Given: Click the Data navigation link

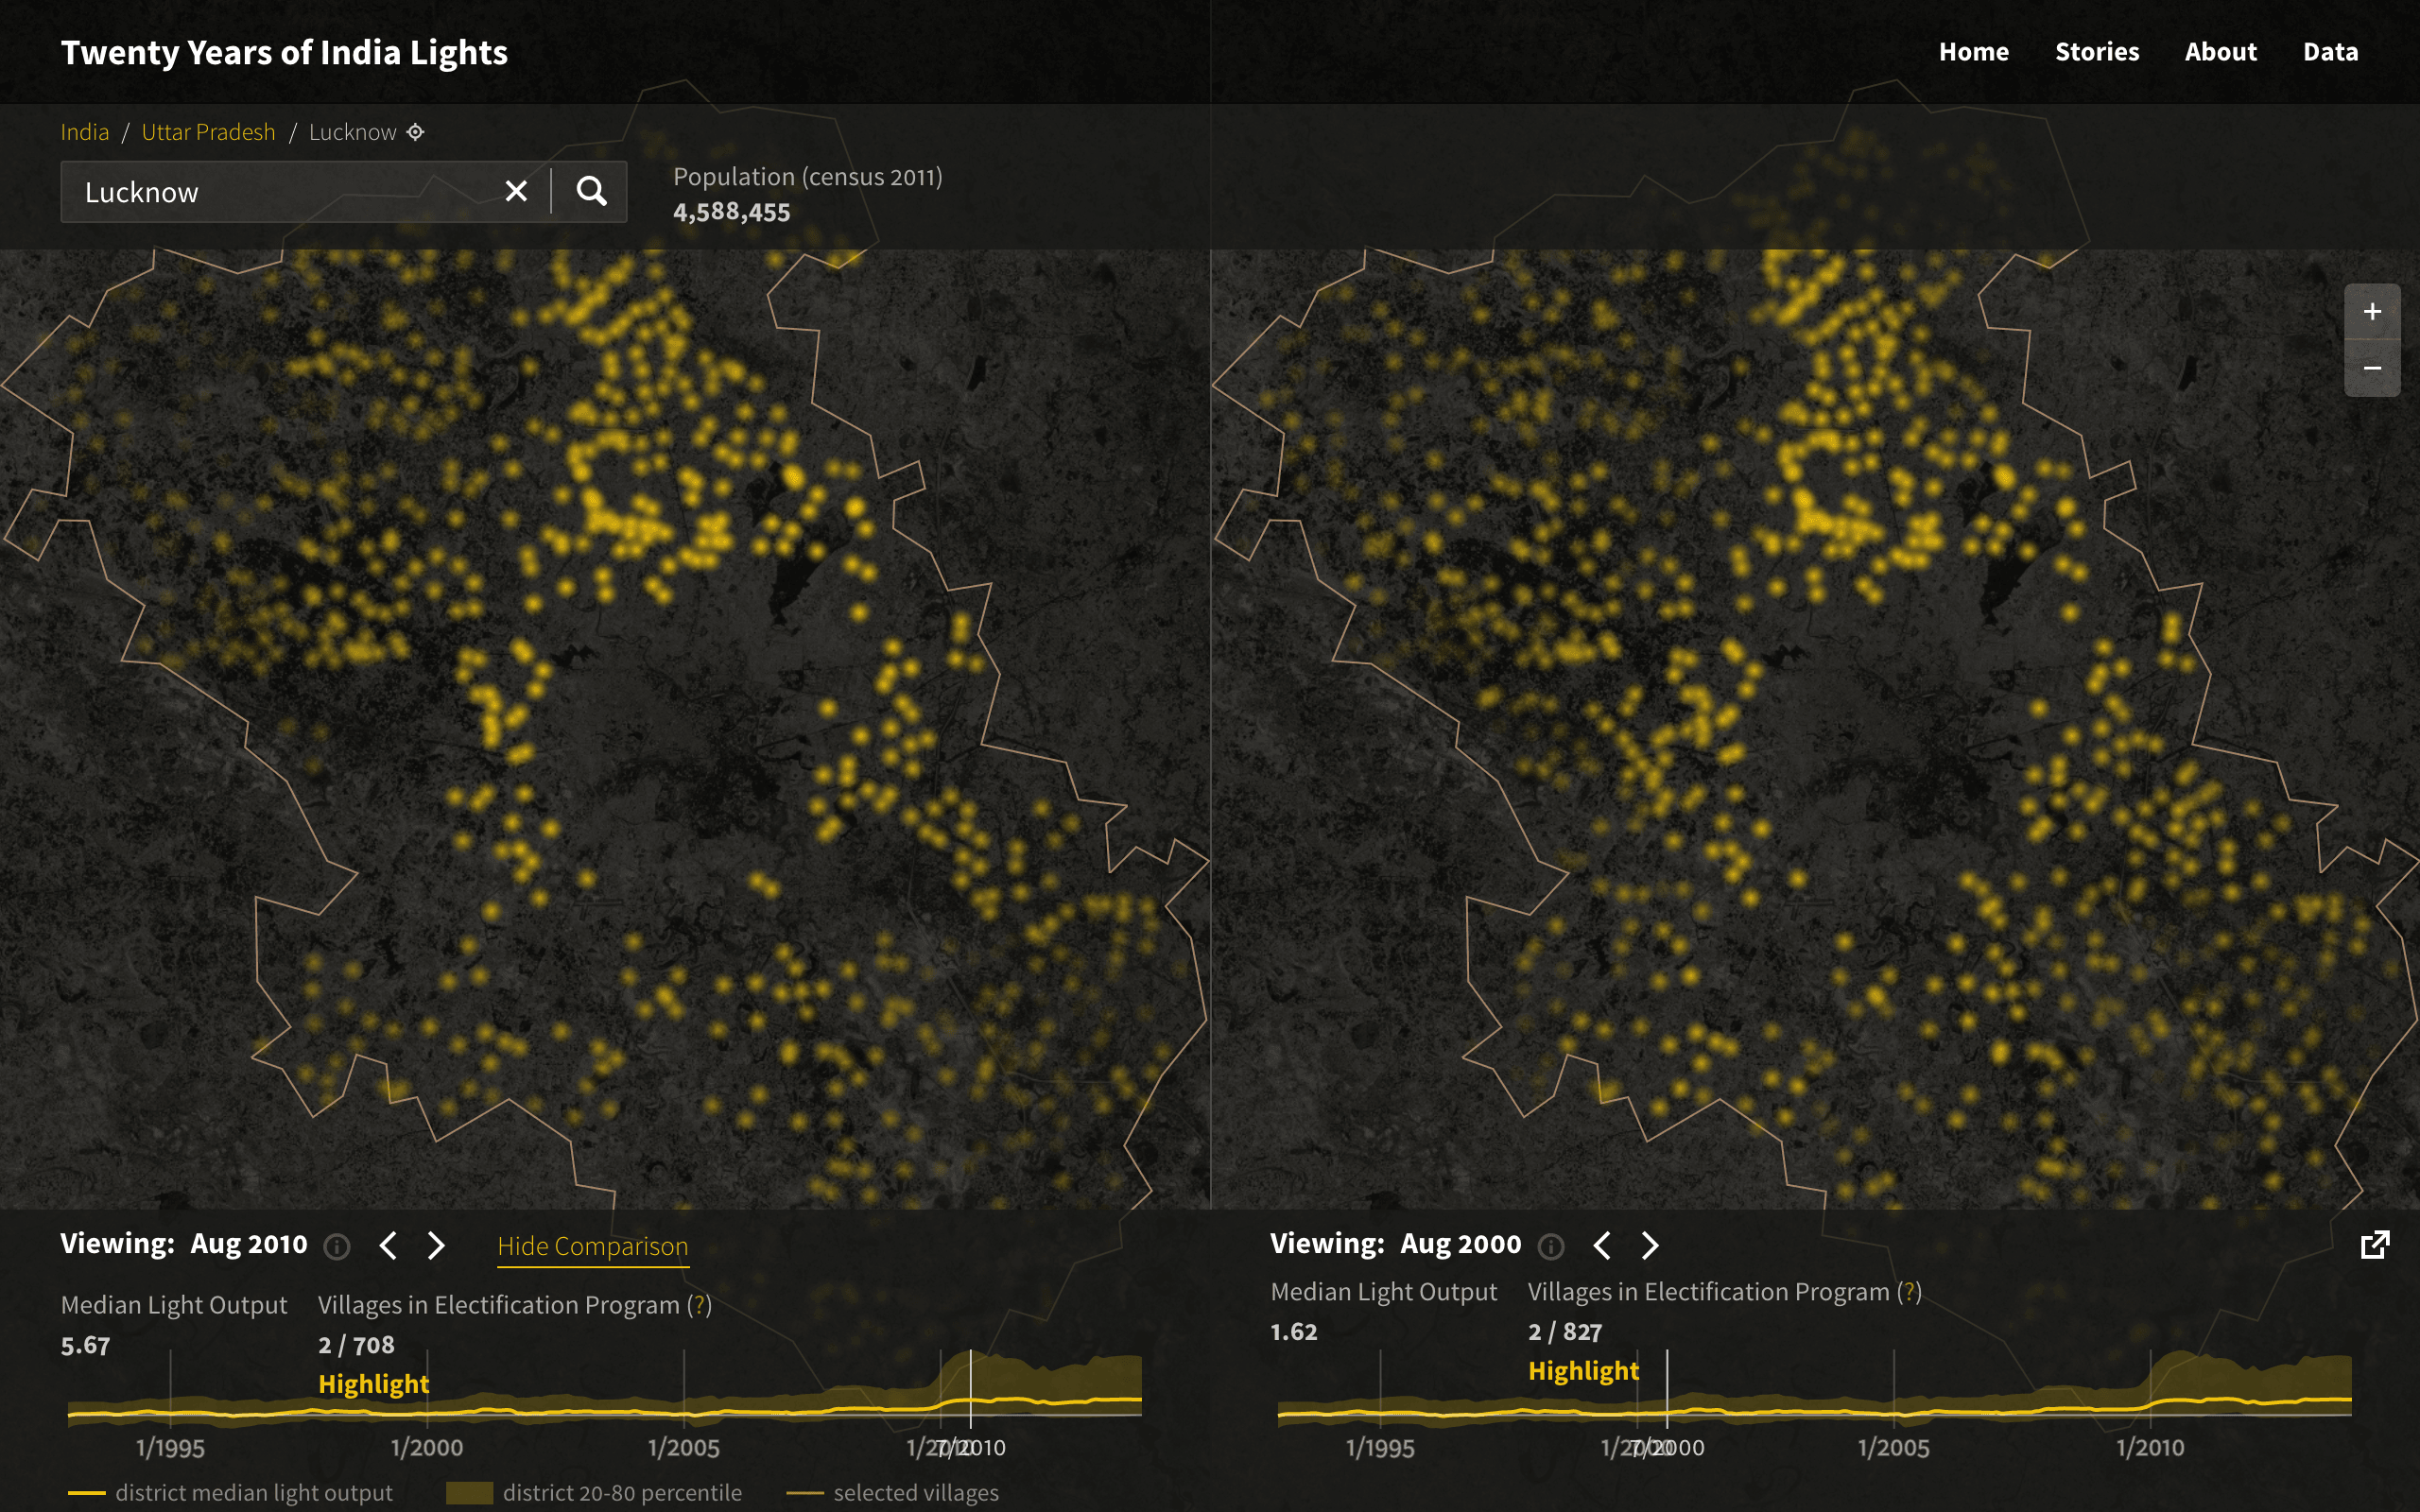Looking at the screenshot, I should pyautogui.click(x=2329, y=50).
